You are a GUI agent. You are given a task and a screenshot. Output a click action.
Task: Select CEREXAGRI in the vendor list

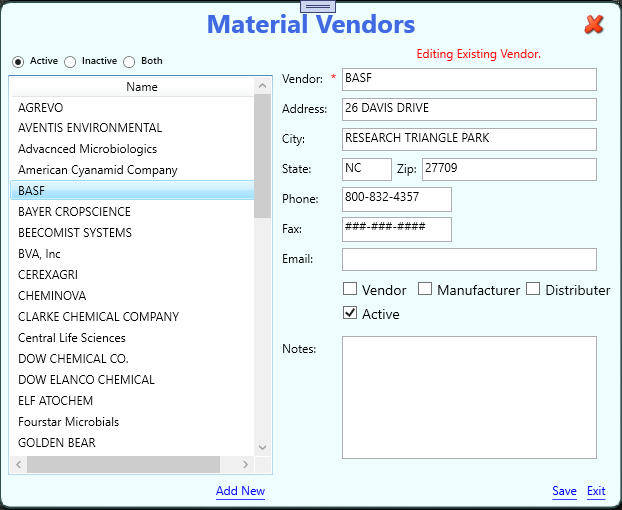[x=132, y=275]
